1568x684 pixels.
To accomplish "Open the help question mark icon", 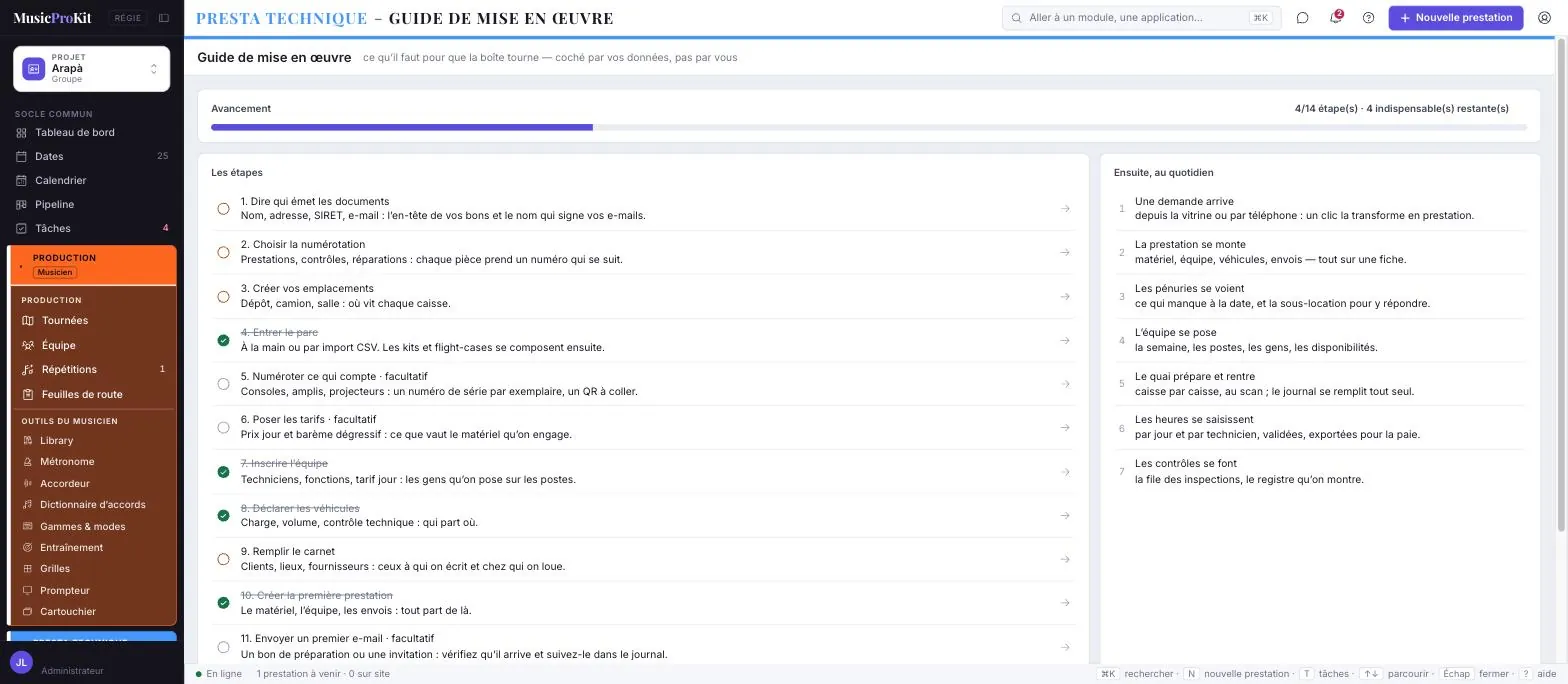I will pyautogui.click(x=1368, y=18).
